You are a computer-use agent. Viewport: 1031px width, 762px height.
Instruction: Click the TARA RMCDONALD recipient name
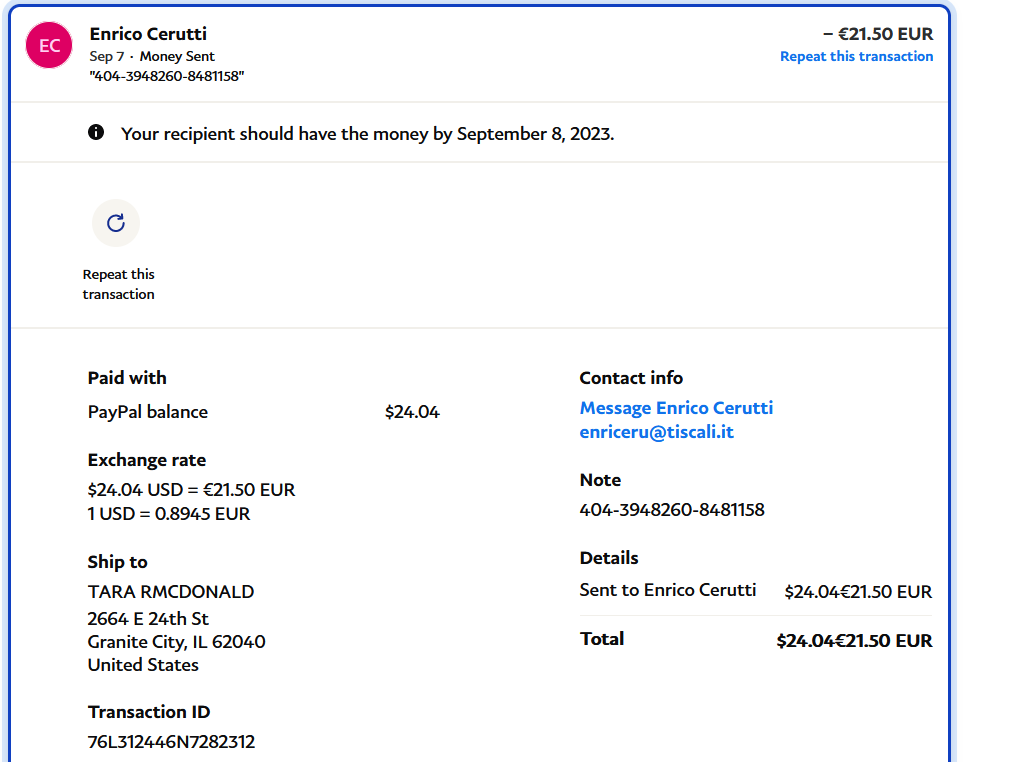(x=171, y=592)
